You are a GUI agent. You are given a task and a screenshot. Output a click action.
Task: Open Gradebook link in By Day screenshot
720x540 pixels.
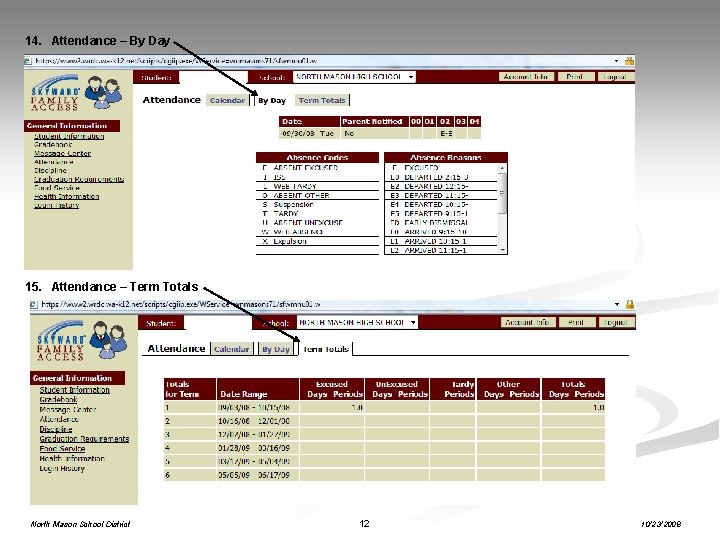click(x=53, y=145)
